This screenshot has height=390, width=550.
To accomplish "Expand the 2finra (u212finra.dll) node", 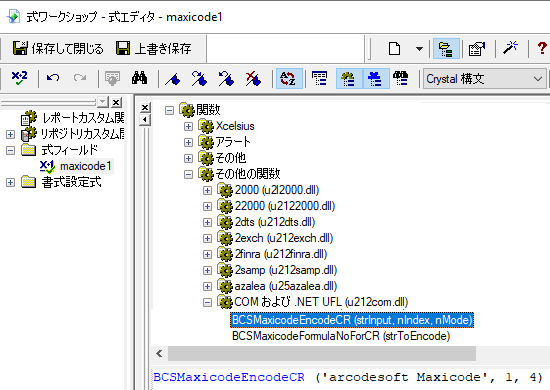I will [207, 254].
